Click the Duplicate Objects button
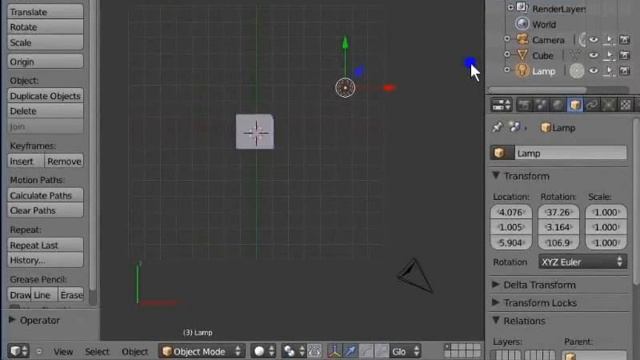 coord(45,96)
